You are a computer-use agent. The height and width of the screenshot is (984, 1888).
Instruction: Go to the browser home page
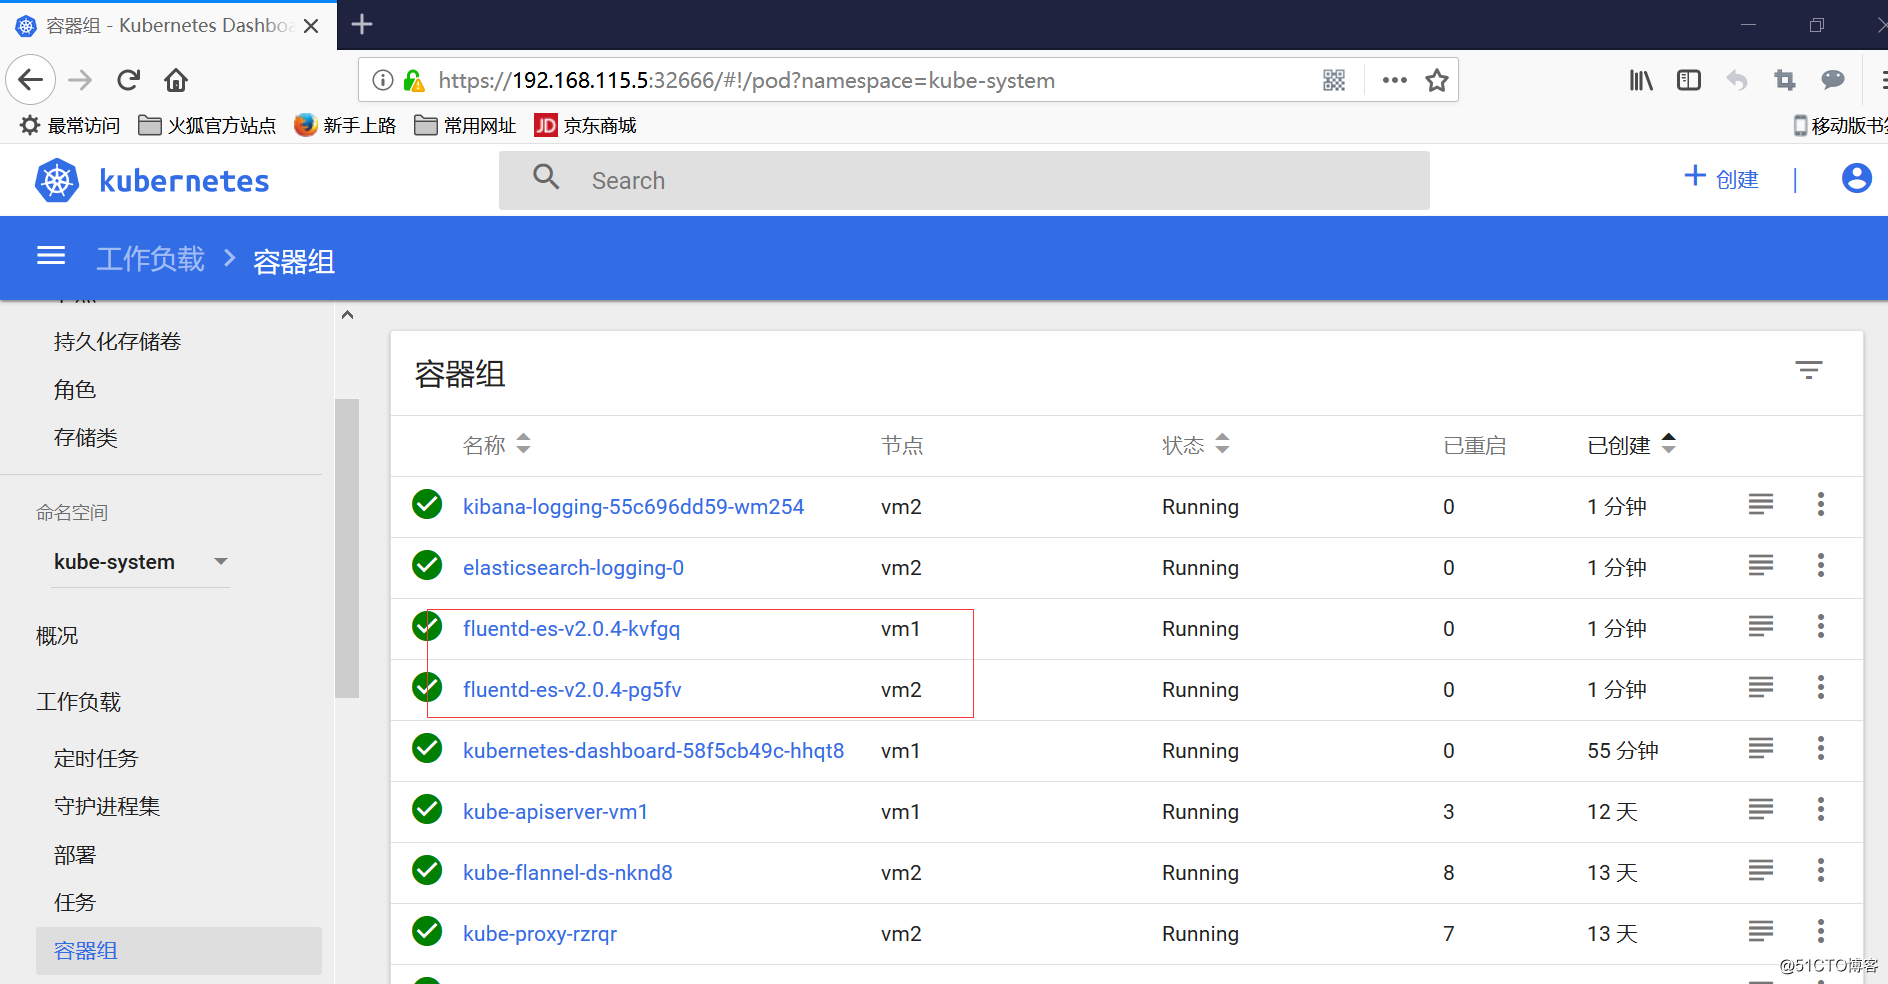pos(176,80)
